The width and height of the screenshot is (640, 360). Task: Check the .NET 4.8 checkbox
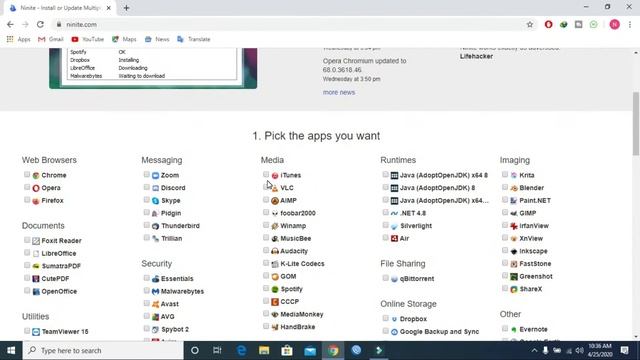385,213
